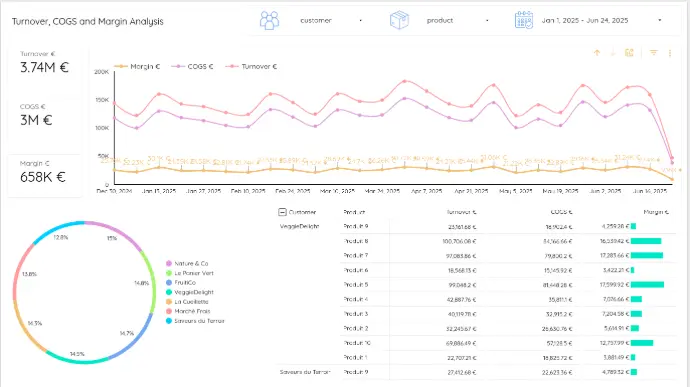Click the drill up arrow icon

point(597,53)
